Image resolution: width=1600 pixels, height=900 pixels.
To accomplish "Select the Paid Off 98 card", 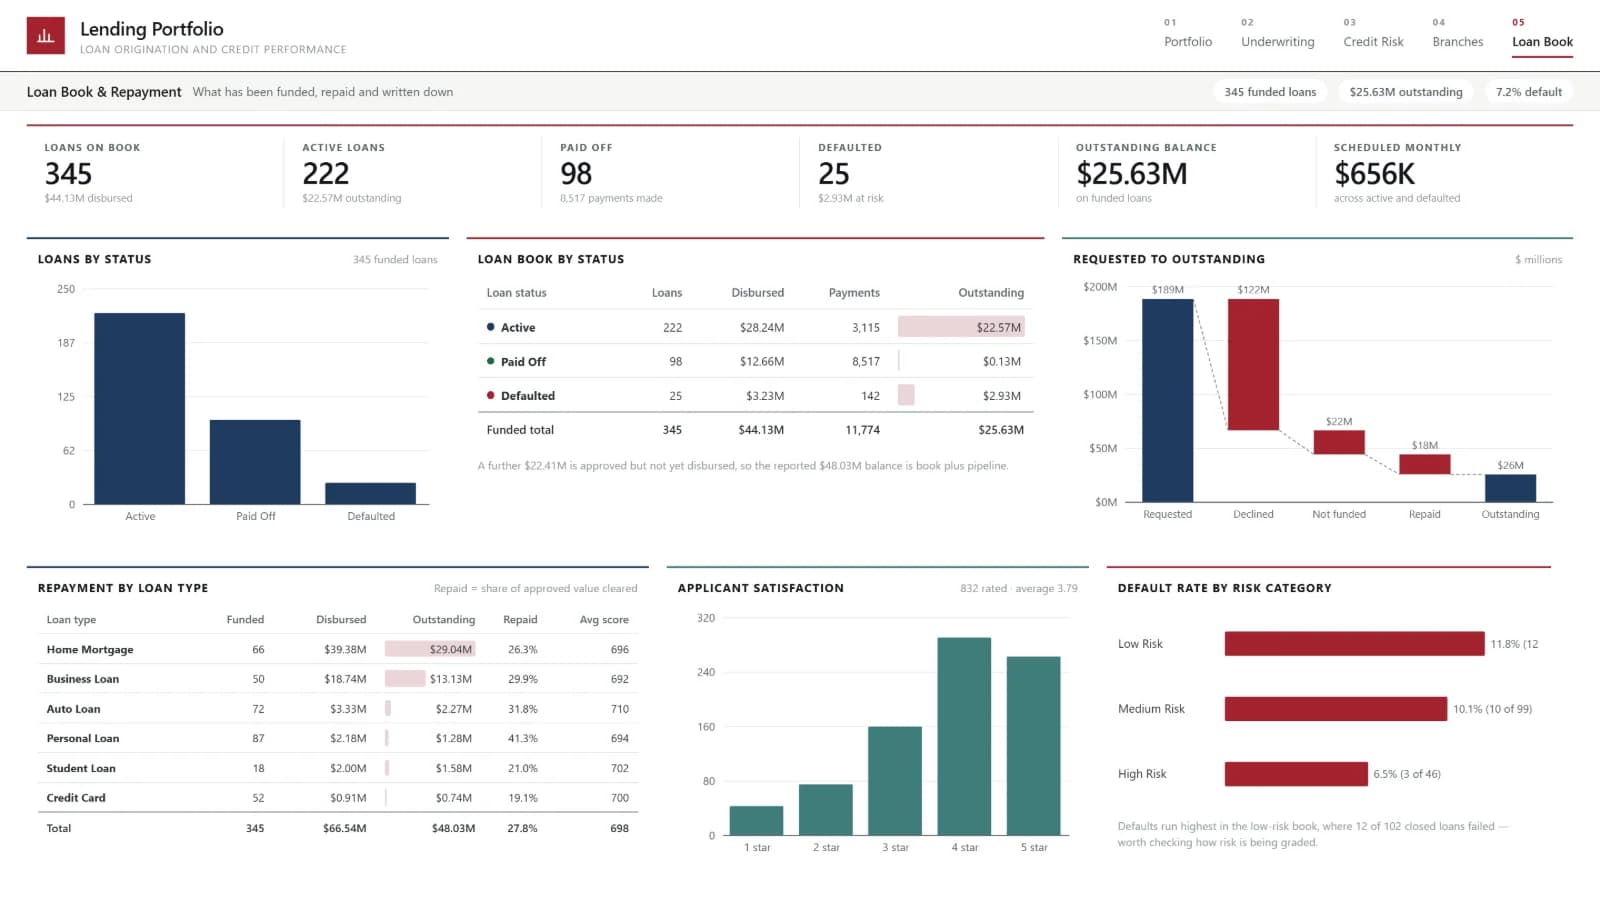I will tap(671, 173).
